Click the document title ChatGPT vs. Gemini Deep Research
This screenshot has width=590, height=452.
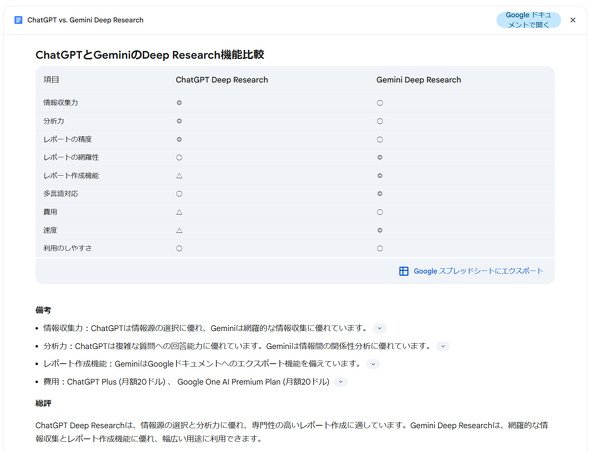pos(85,20)
